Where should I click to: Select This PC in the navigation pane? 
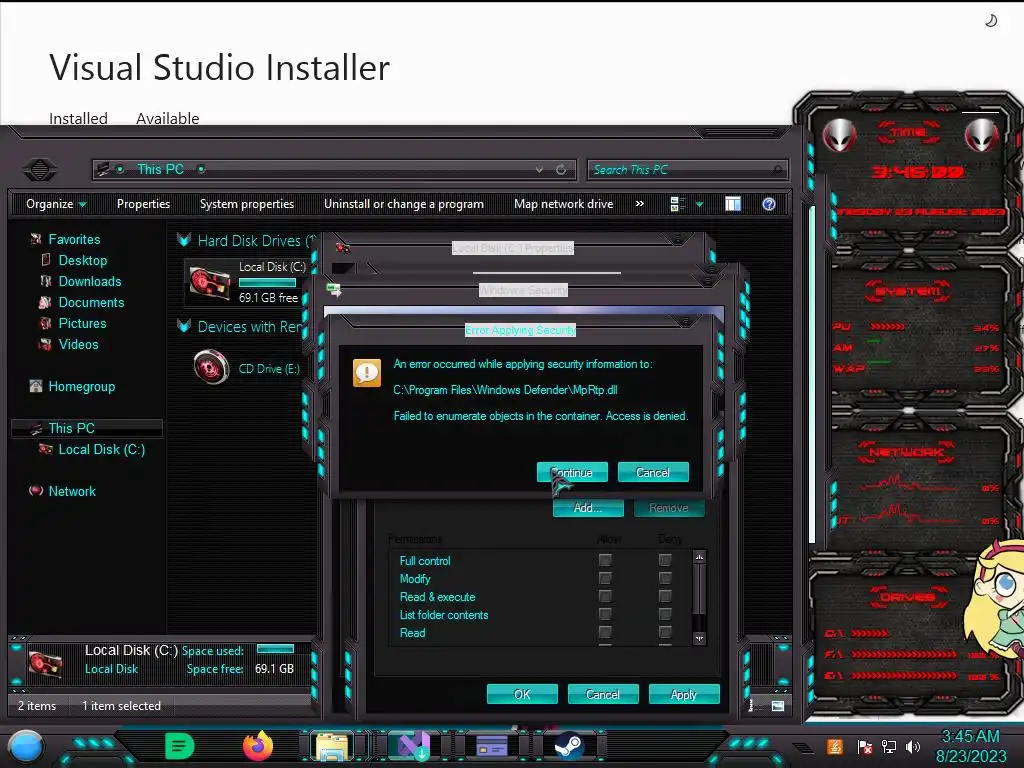(x=71, y=428)
